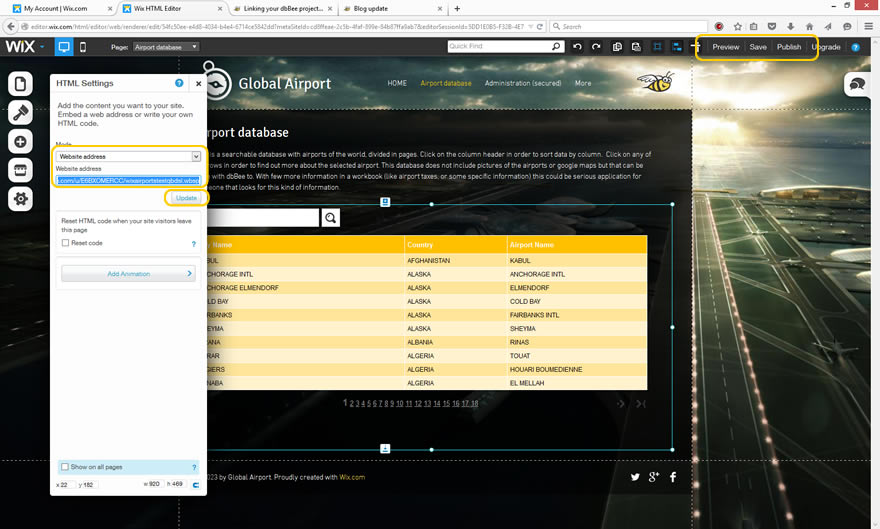Open the site Settings gear icon
The height and width of the screenshot is (529, 880).
[x=21, y=200]
